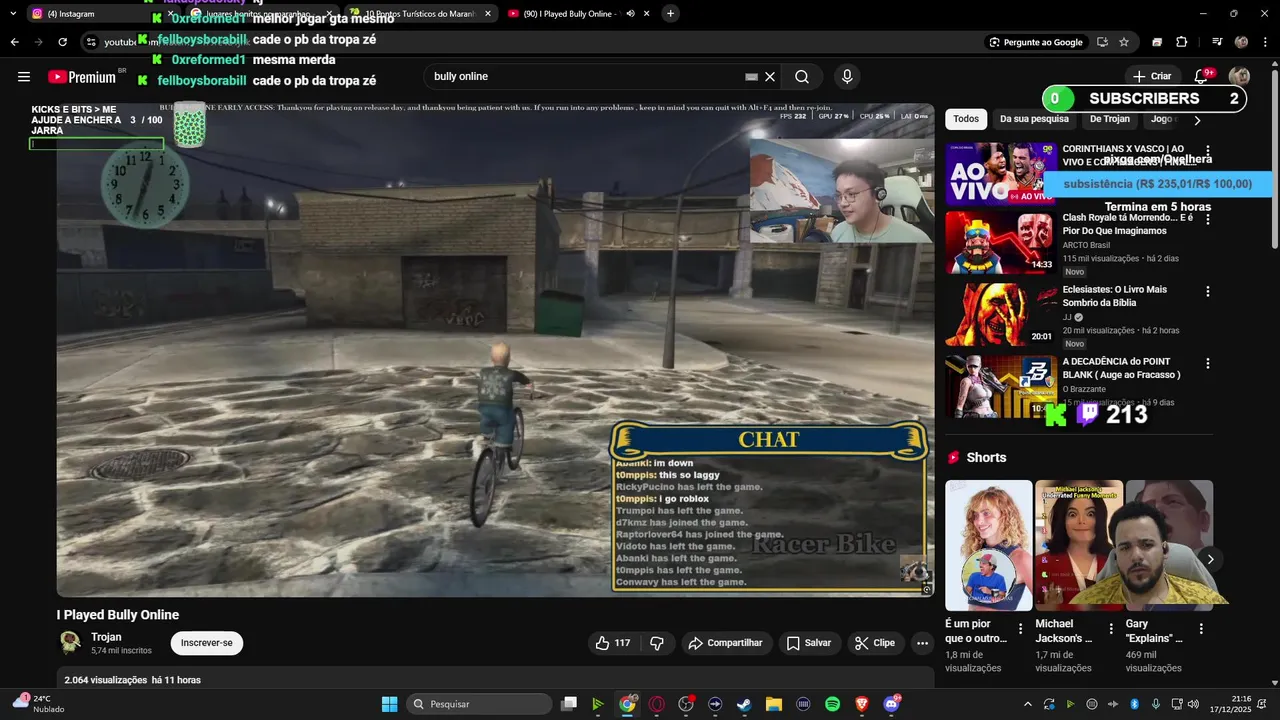This screenshot has width=1280, height=720.
Task: Open Clash Royale tá Morrendo thumbnail
Action: [1001, 242]
